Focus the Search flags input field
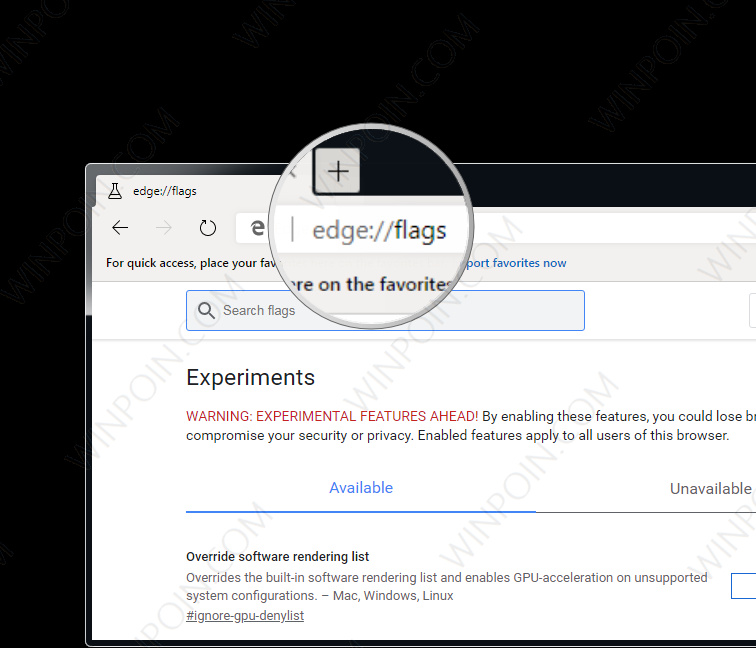756x648 pixels. pyautogui.click(x=385, y=310)
